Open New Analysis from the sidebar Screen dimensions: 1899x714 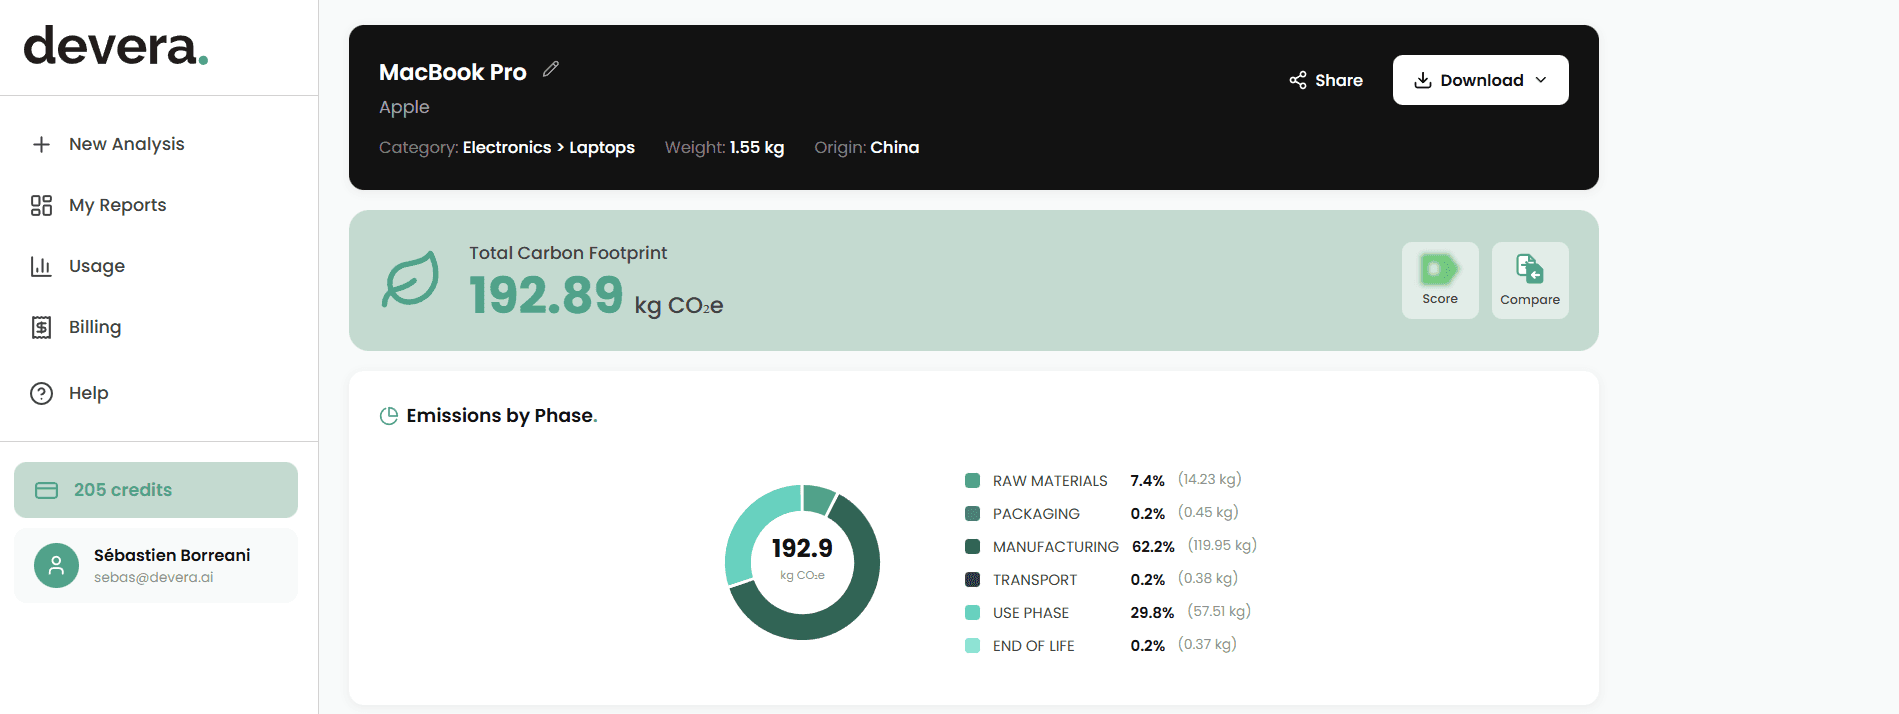point(127,144)
